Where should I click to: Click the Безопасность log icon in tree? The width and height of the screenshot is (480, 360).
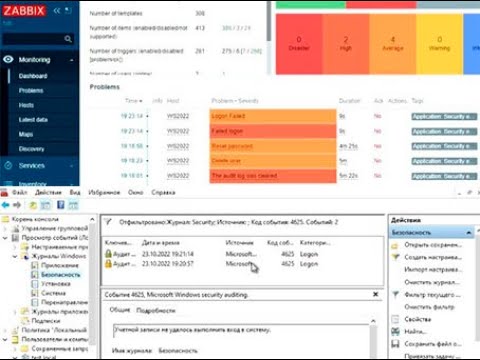click(x=35, y=275)
